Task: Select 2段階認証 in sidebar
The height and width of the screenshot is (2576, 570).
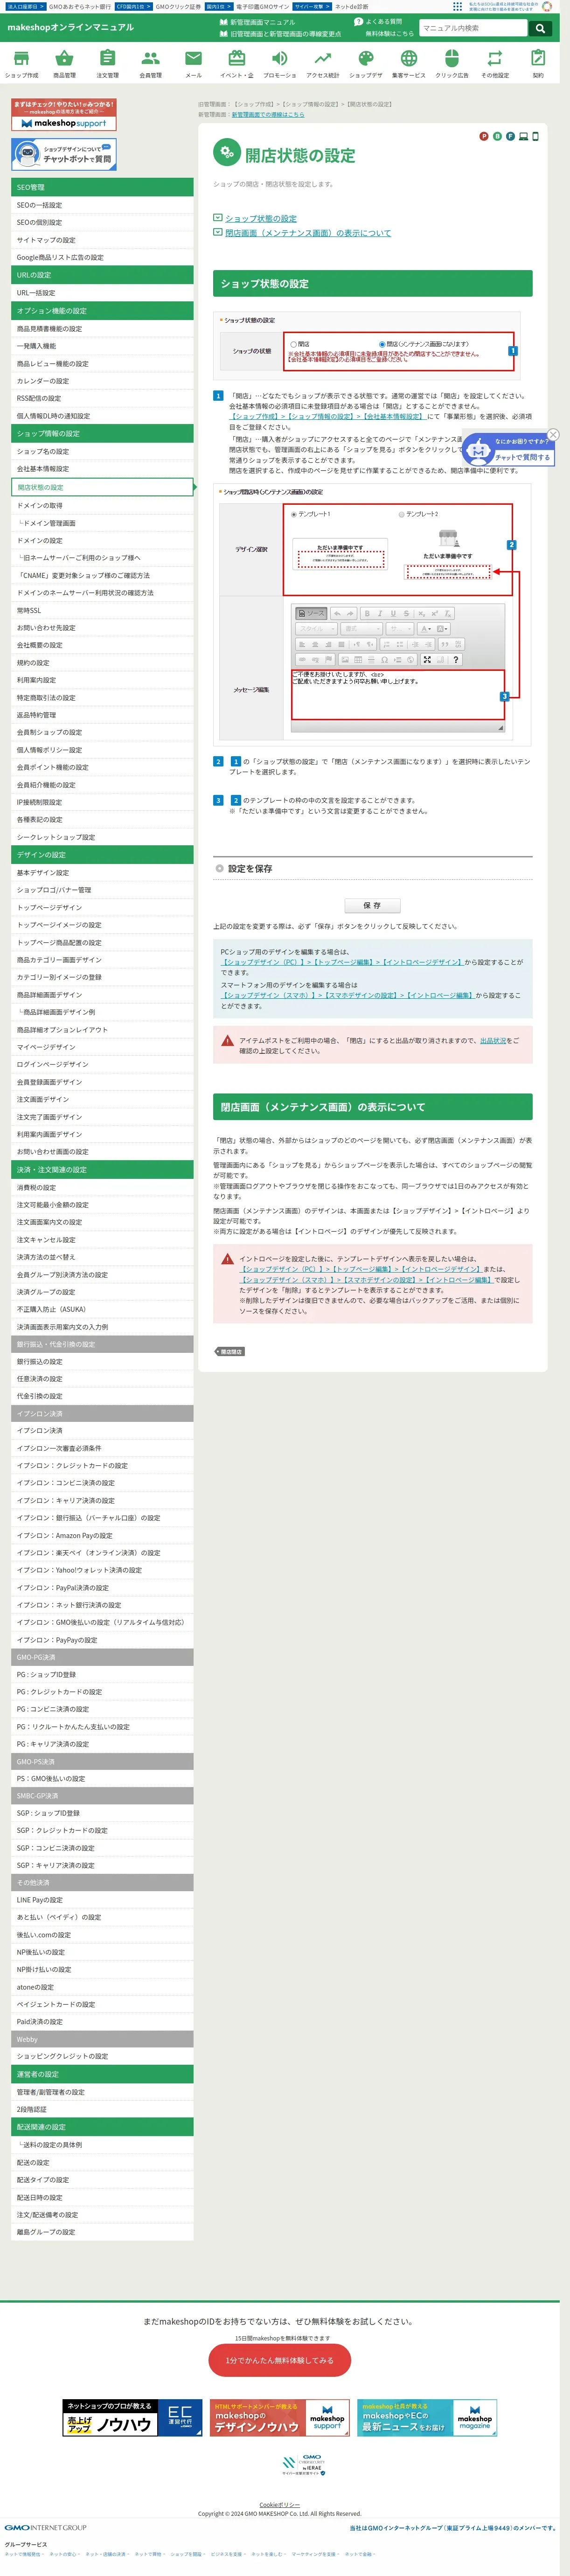Action: (x=102, y=2109)
